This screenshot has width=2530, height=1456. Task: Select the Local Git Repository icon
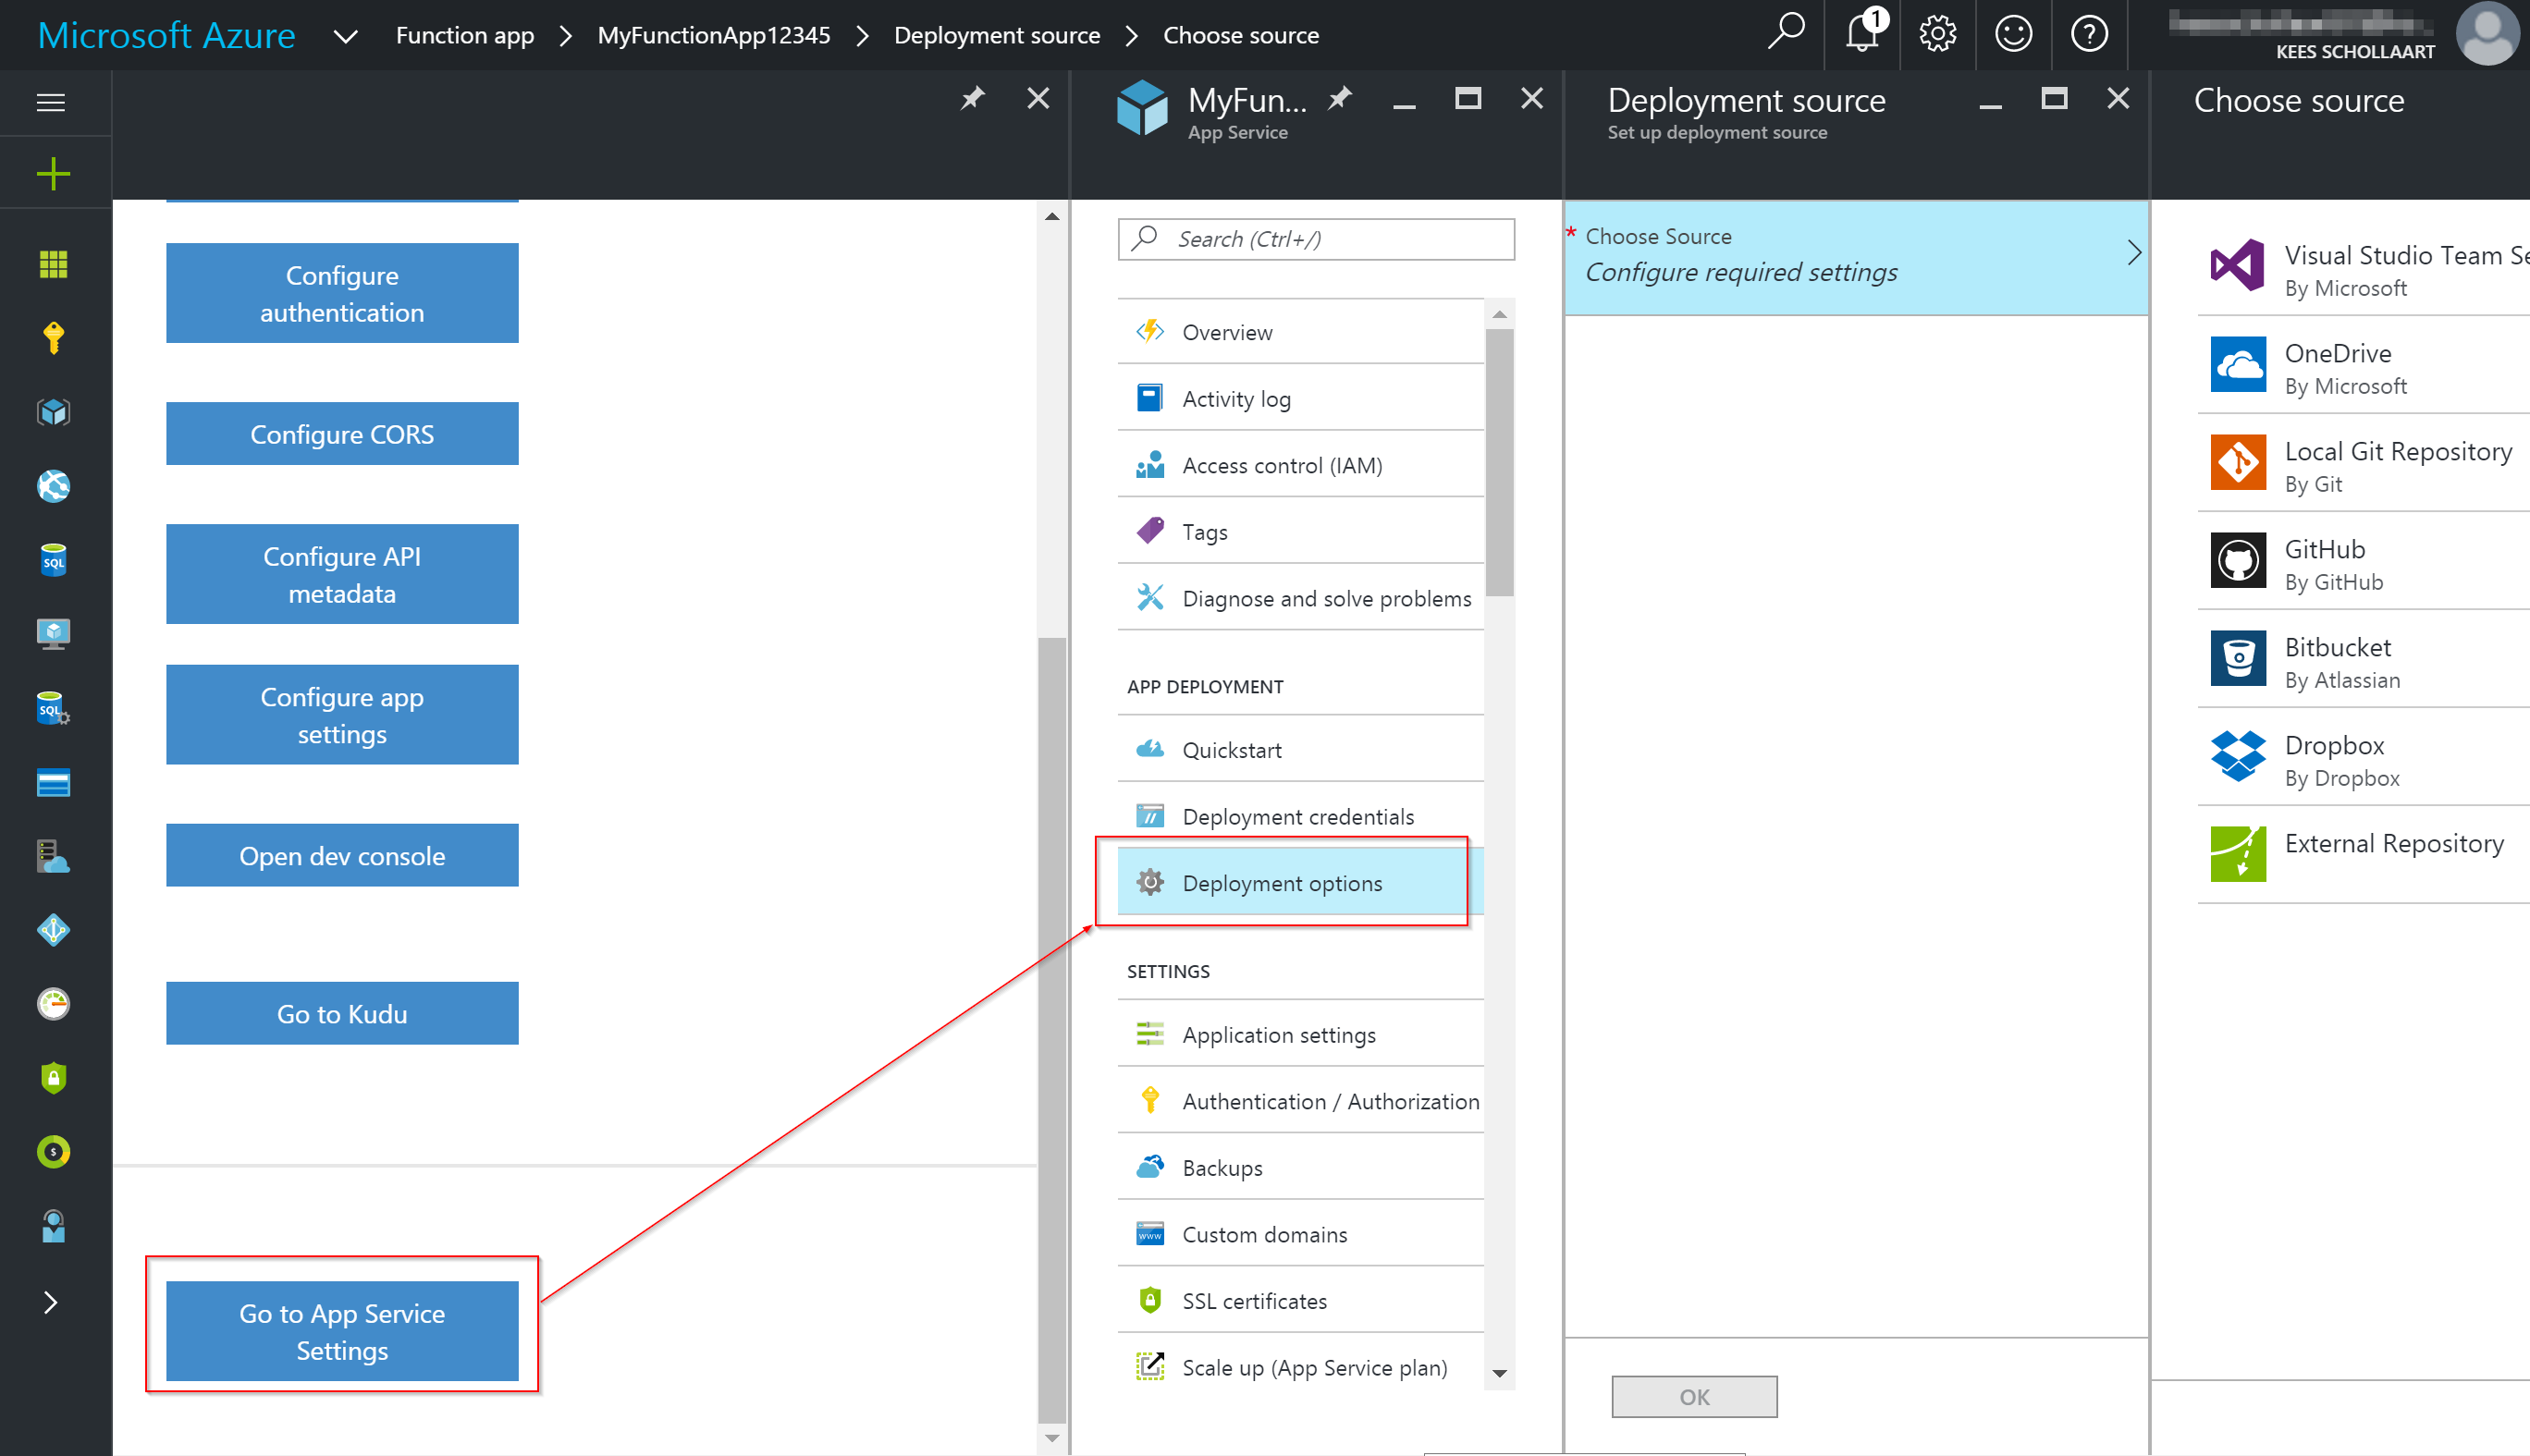tap(2235, 462)
